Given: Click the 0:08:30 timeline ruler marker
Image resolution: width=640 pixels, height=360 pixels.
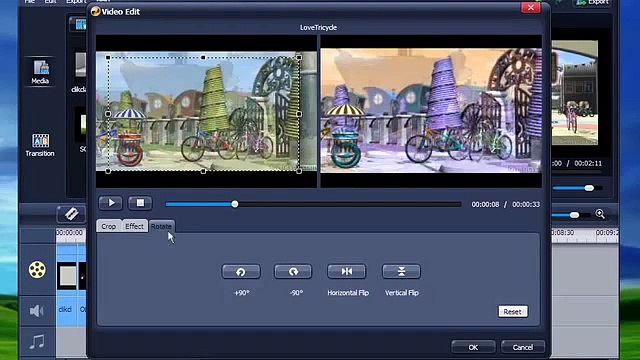Looking at the screenshot, I should pyautogui.click(x=563, y=232).
